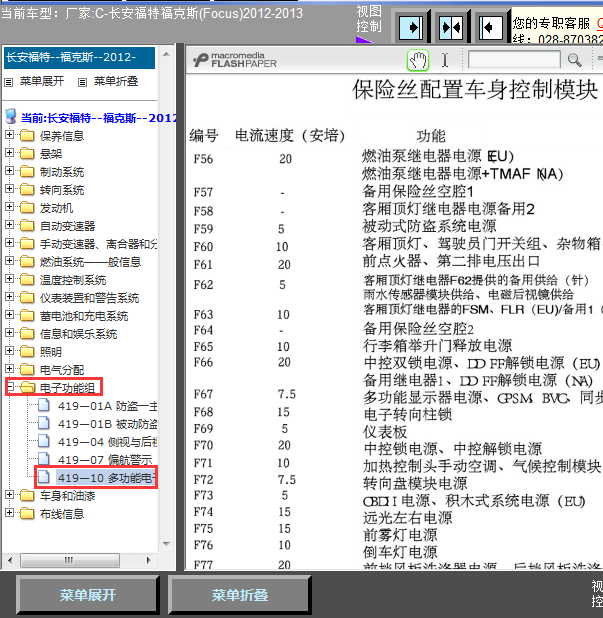Select the 仪表装置和警告系统 folder label
Viewport: 603px width, 618px height.
click(x=89, y=298)
